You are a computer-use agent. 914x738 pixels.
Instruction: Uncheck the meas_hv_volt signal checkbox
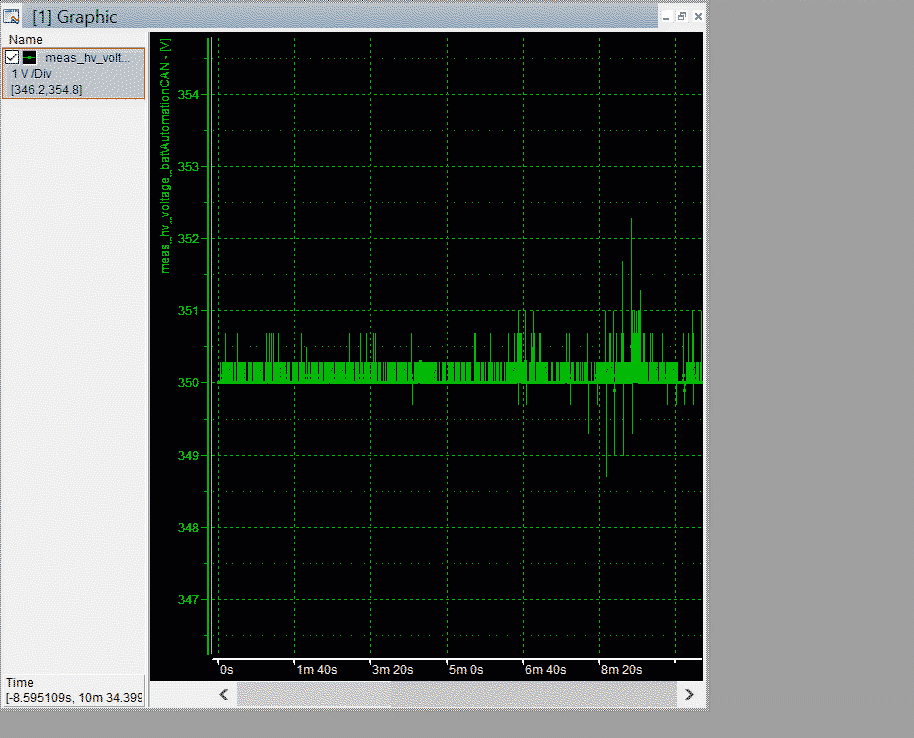tap(12, 58)
